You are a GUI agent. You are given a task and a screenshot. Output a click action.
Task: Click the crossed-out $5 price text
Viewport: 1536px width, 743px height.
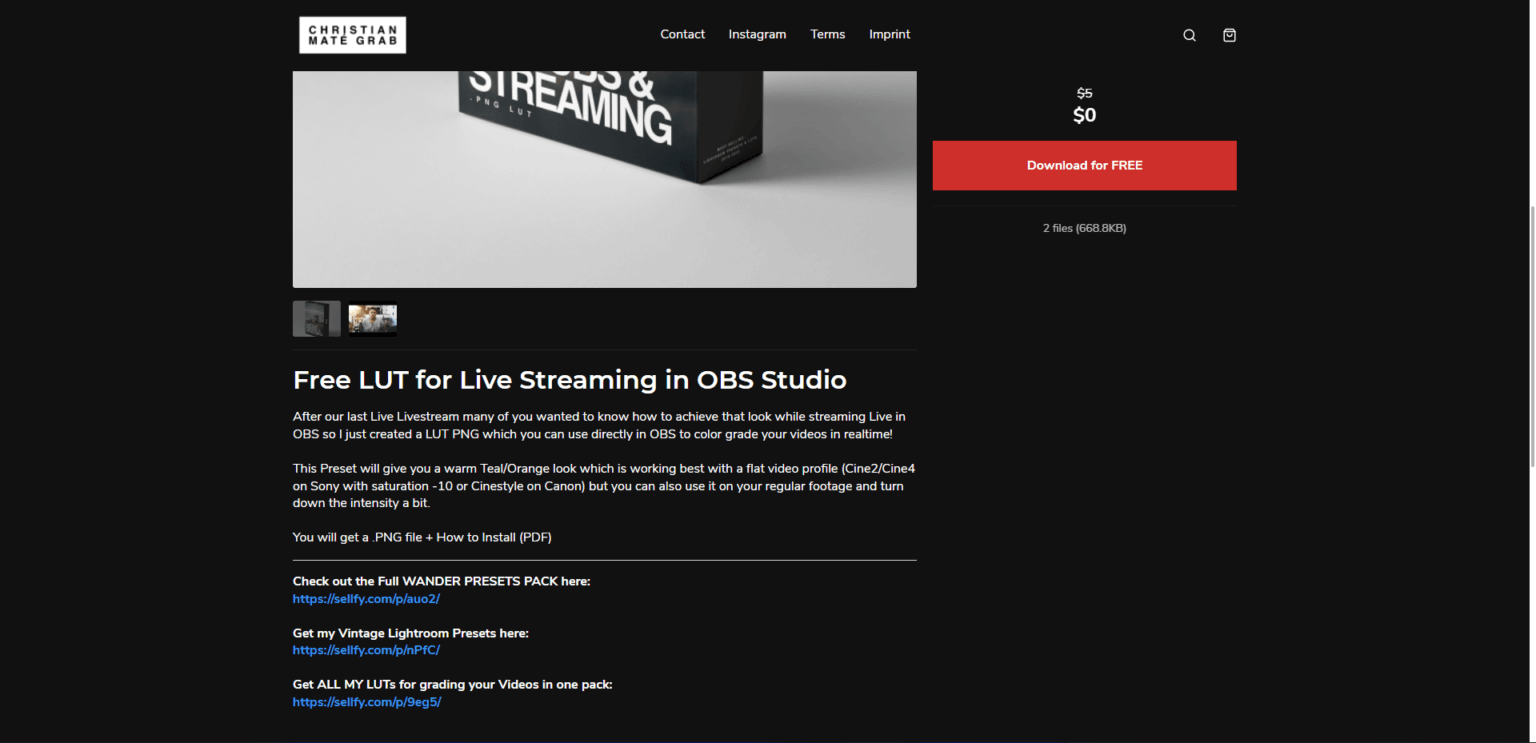point(1084,92)
